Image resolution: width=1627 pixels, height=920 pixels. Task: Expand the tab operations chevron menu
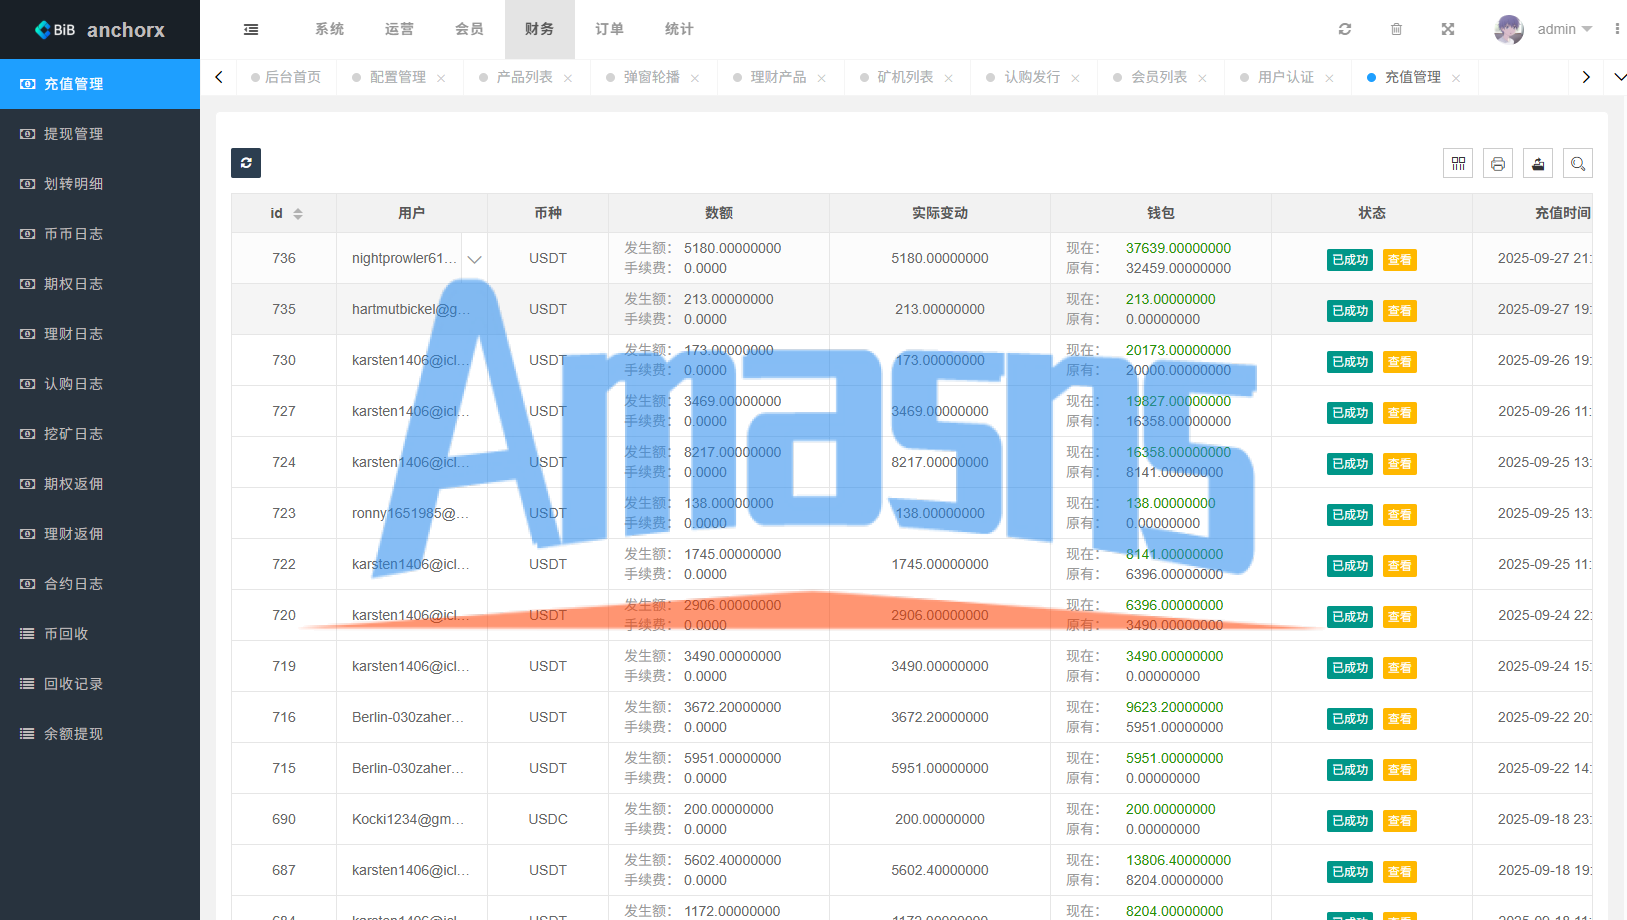click(x=1620, y=77)
